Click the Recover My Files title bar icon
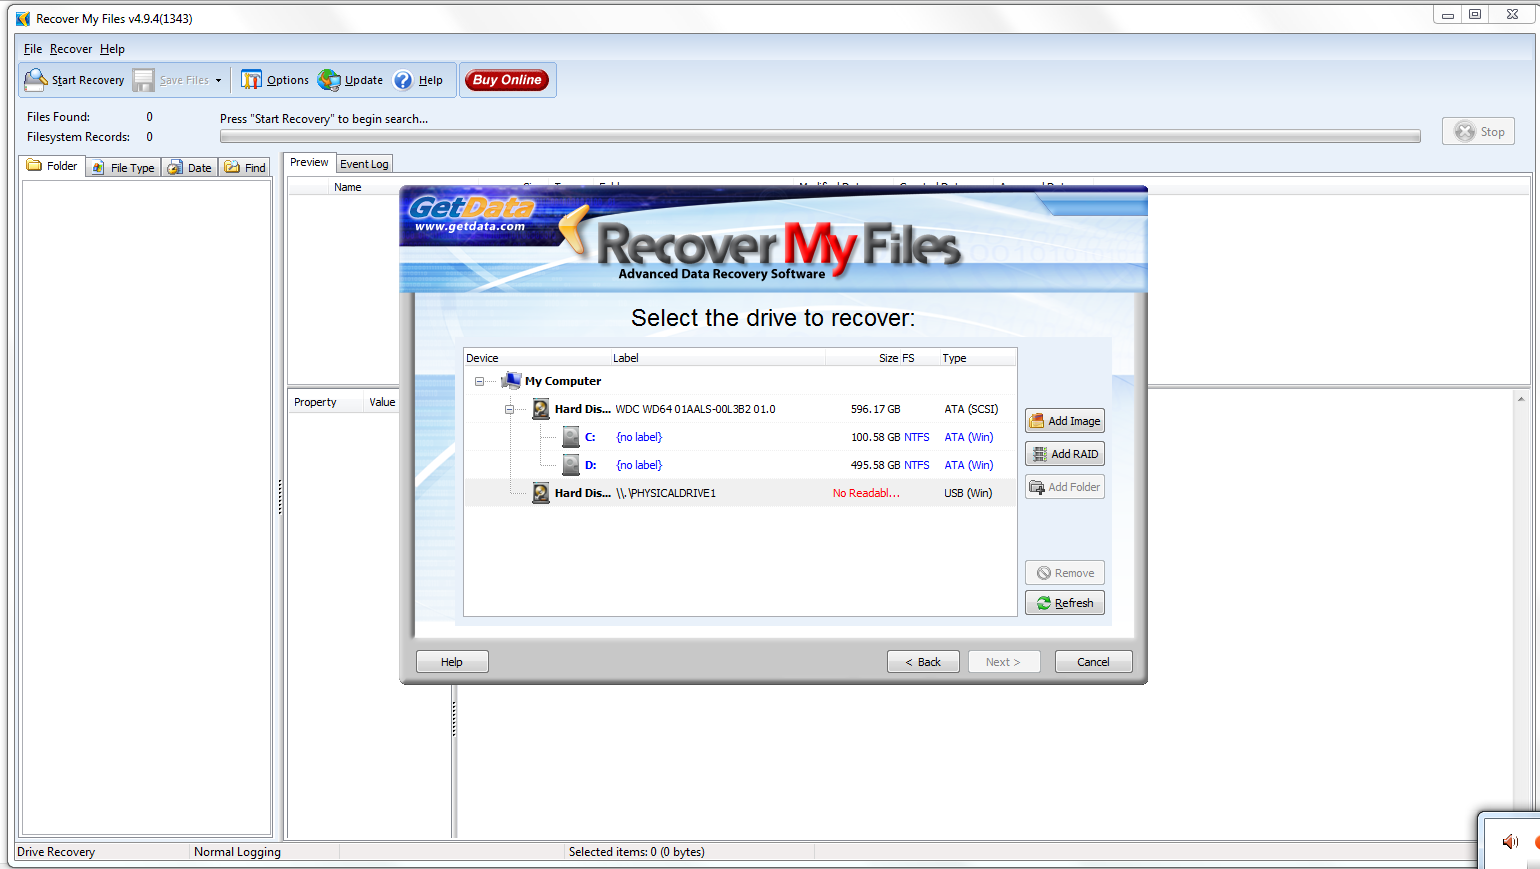The height and width of the screenshot is (869, 1540). click(x=23, y=19)
